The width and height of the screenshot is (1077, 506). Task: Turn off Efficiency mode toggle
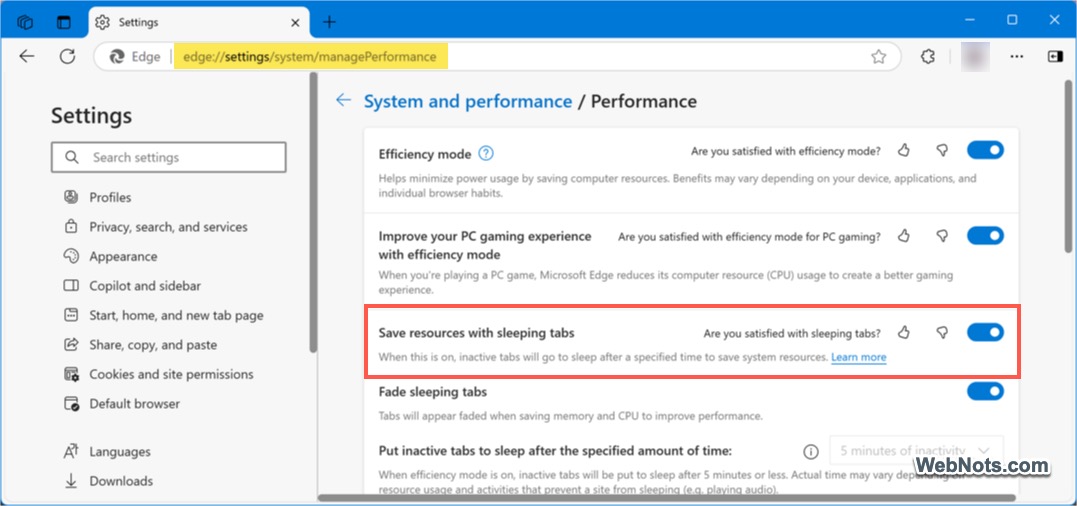click(x=985, y=150)
